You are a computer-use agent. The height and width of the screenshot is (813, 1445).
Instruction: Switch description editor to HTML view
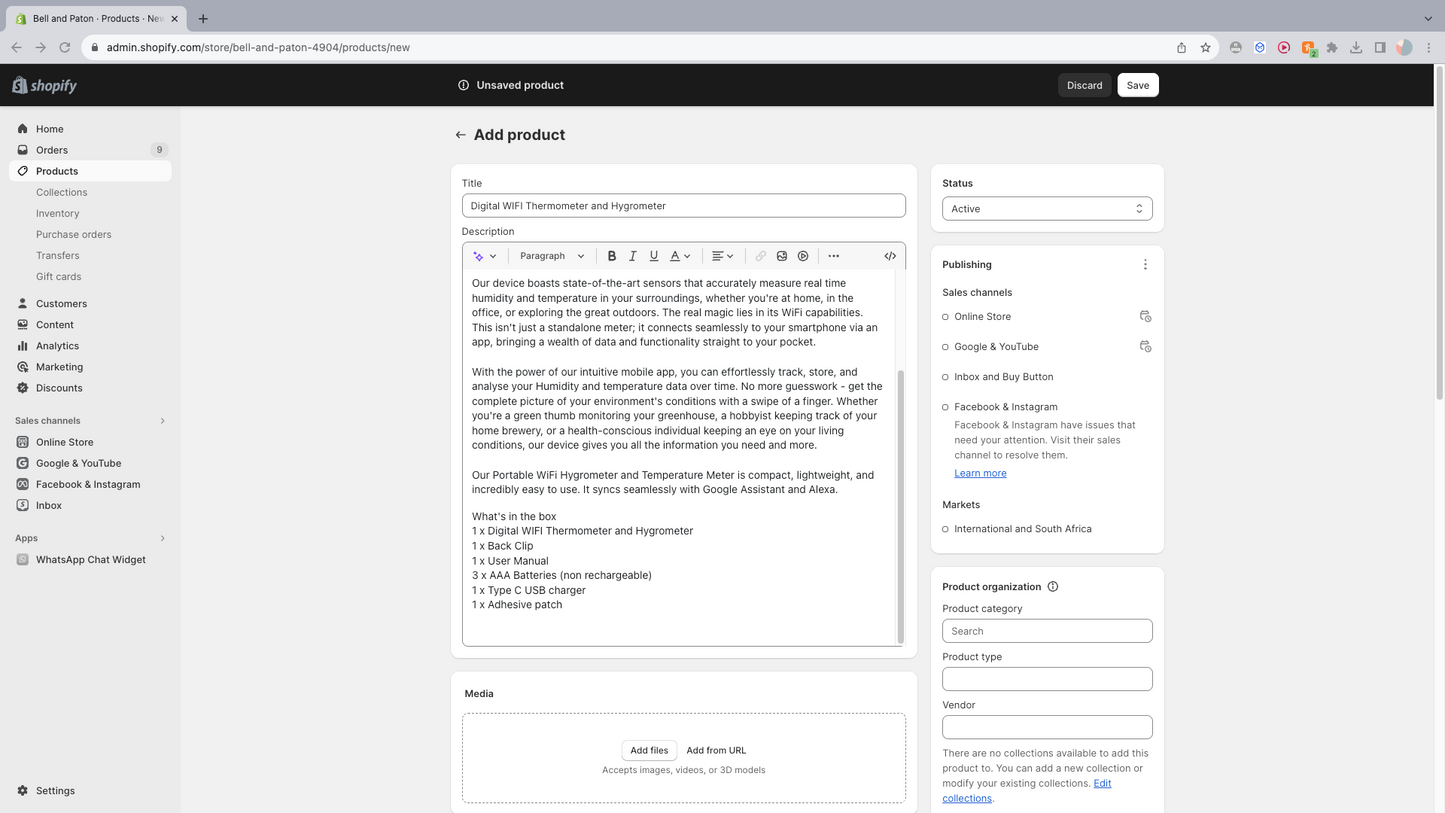[x=890, y=256]
